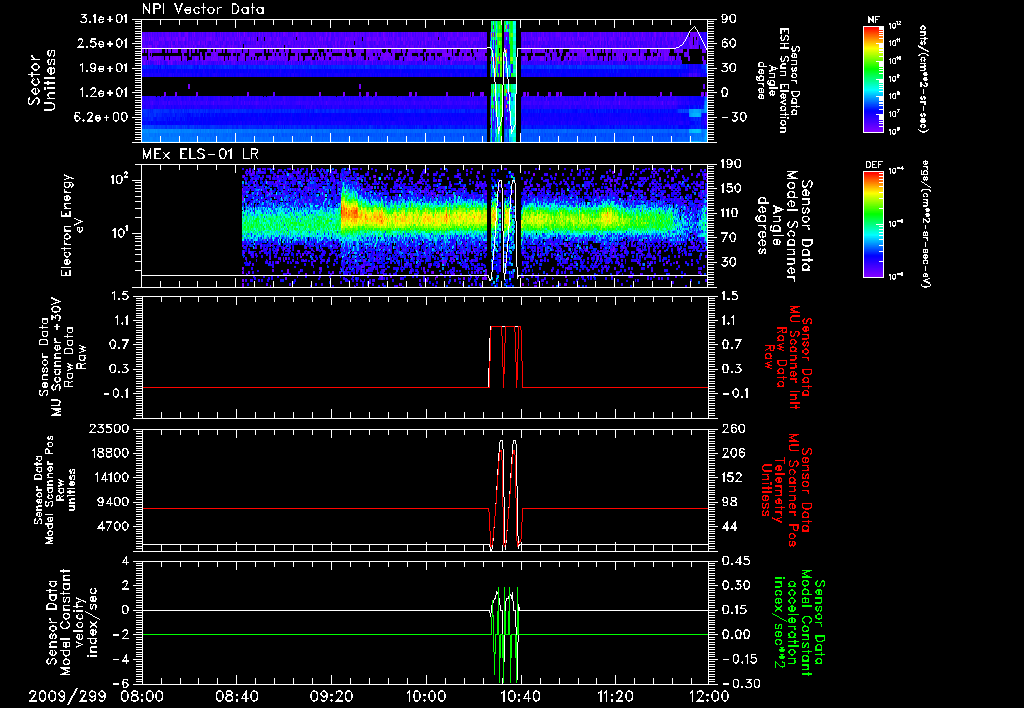The height and width of the screenshot is (708, 1024).
Task: Click the "190" scanner angle tick label
Action: click(x=731, y=163)
